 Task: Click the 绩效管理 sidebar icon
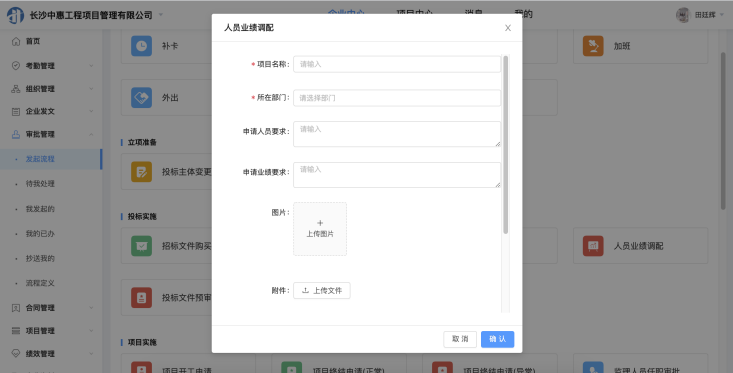[x=16, y=353]
